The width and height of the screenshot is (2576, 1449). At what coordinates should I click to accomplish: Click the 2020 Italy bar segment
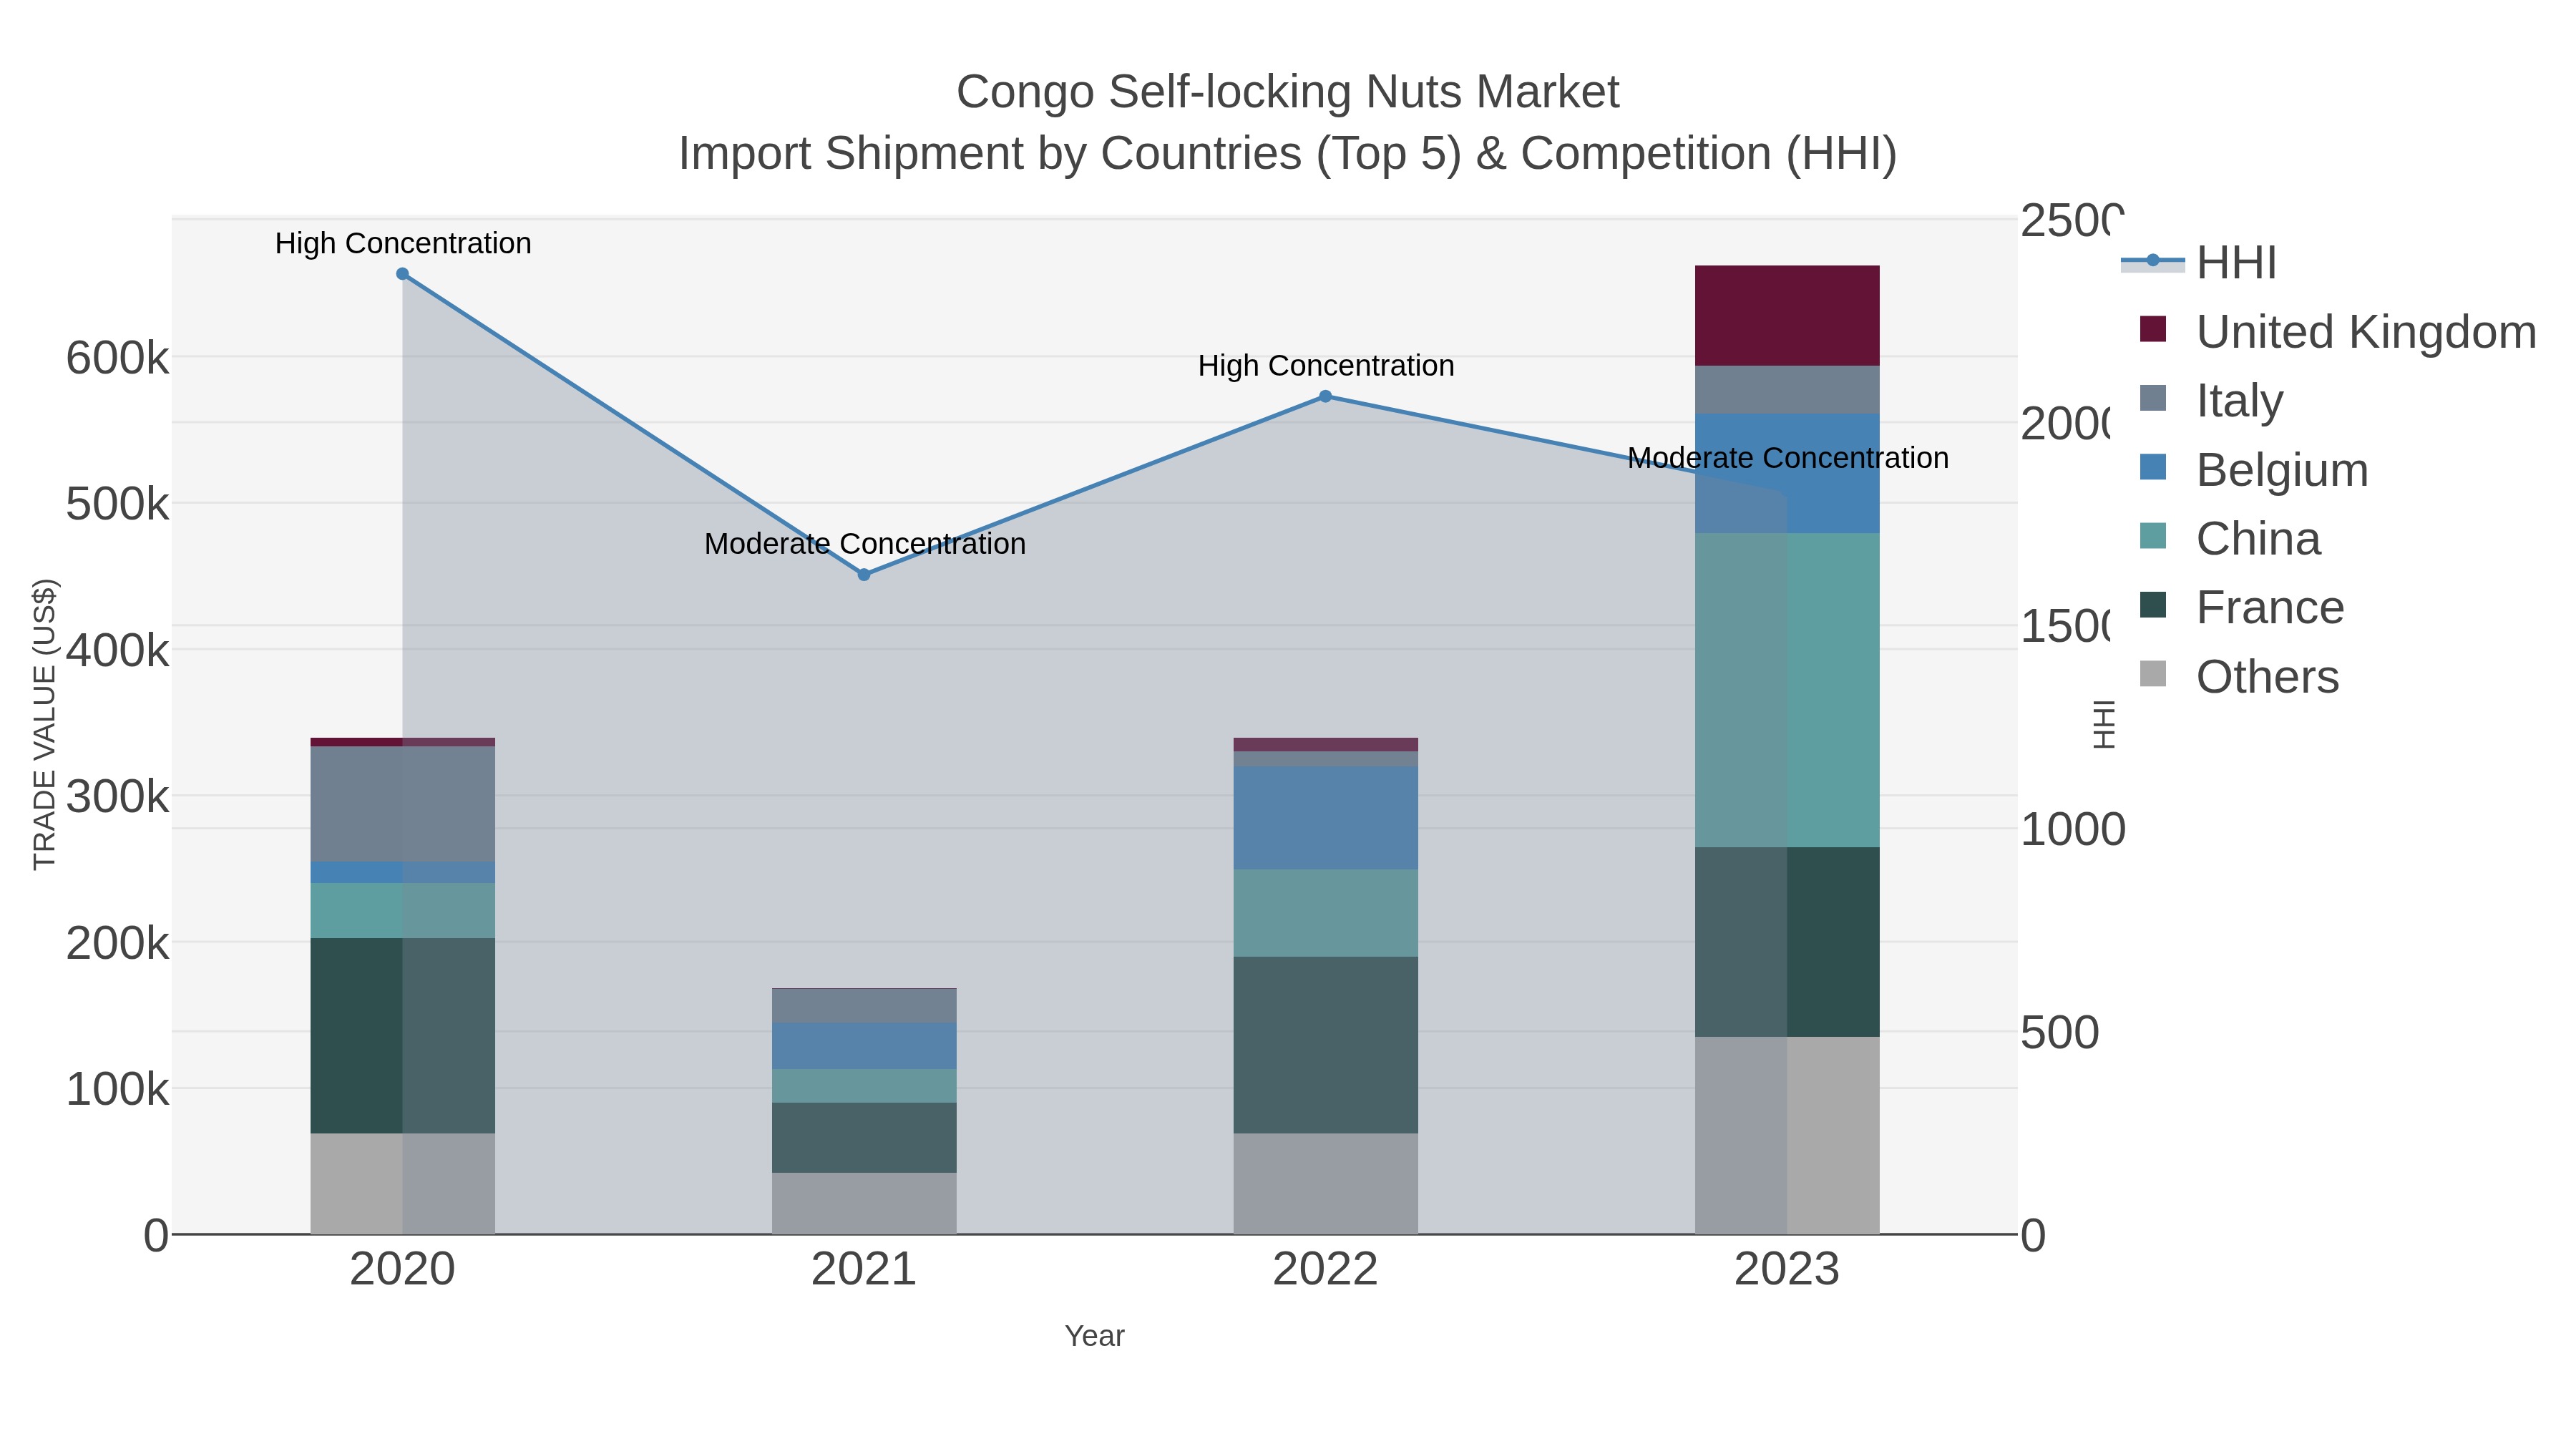403,804
